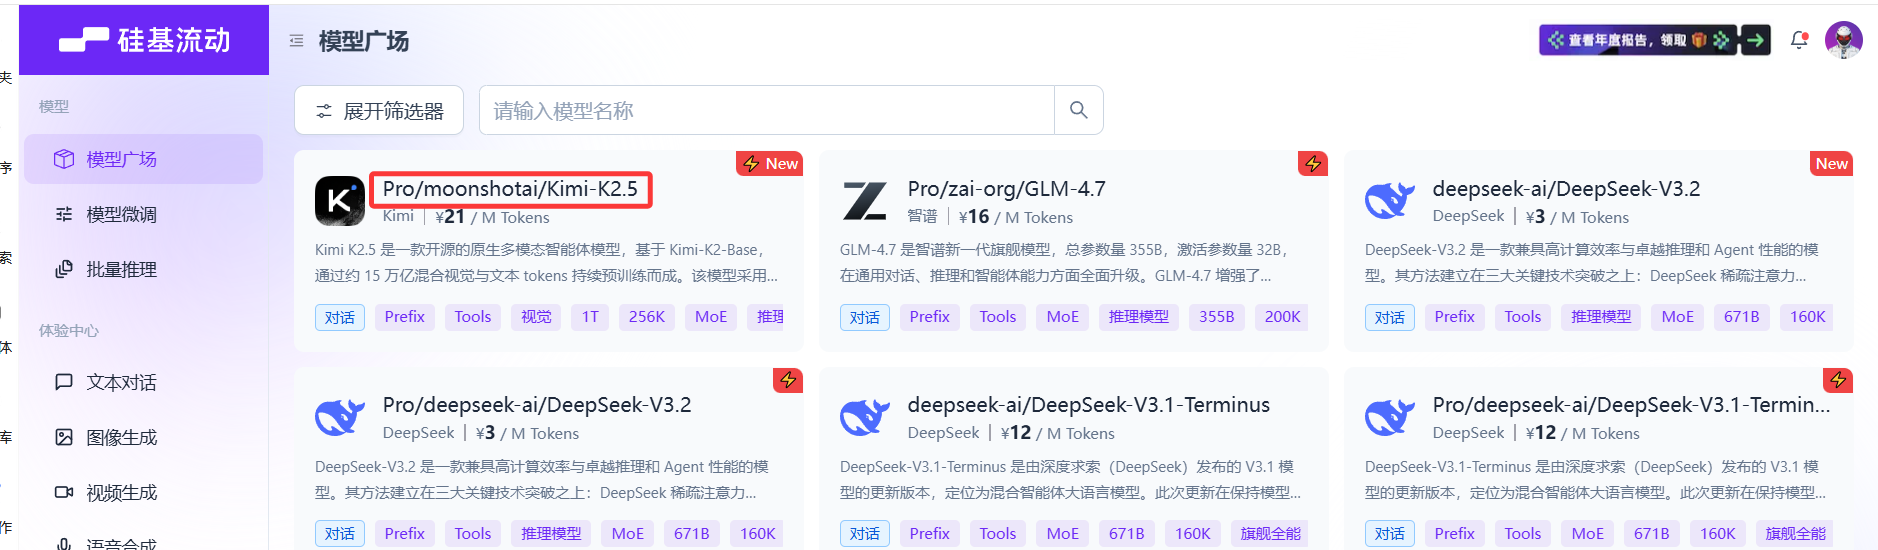Expand the filter with 展开筛选器 button
The height and width of the screenshot is (550, 1878).
pyautogui.click(x=379, y=110)
